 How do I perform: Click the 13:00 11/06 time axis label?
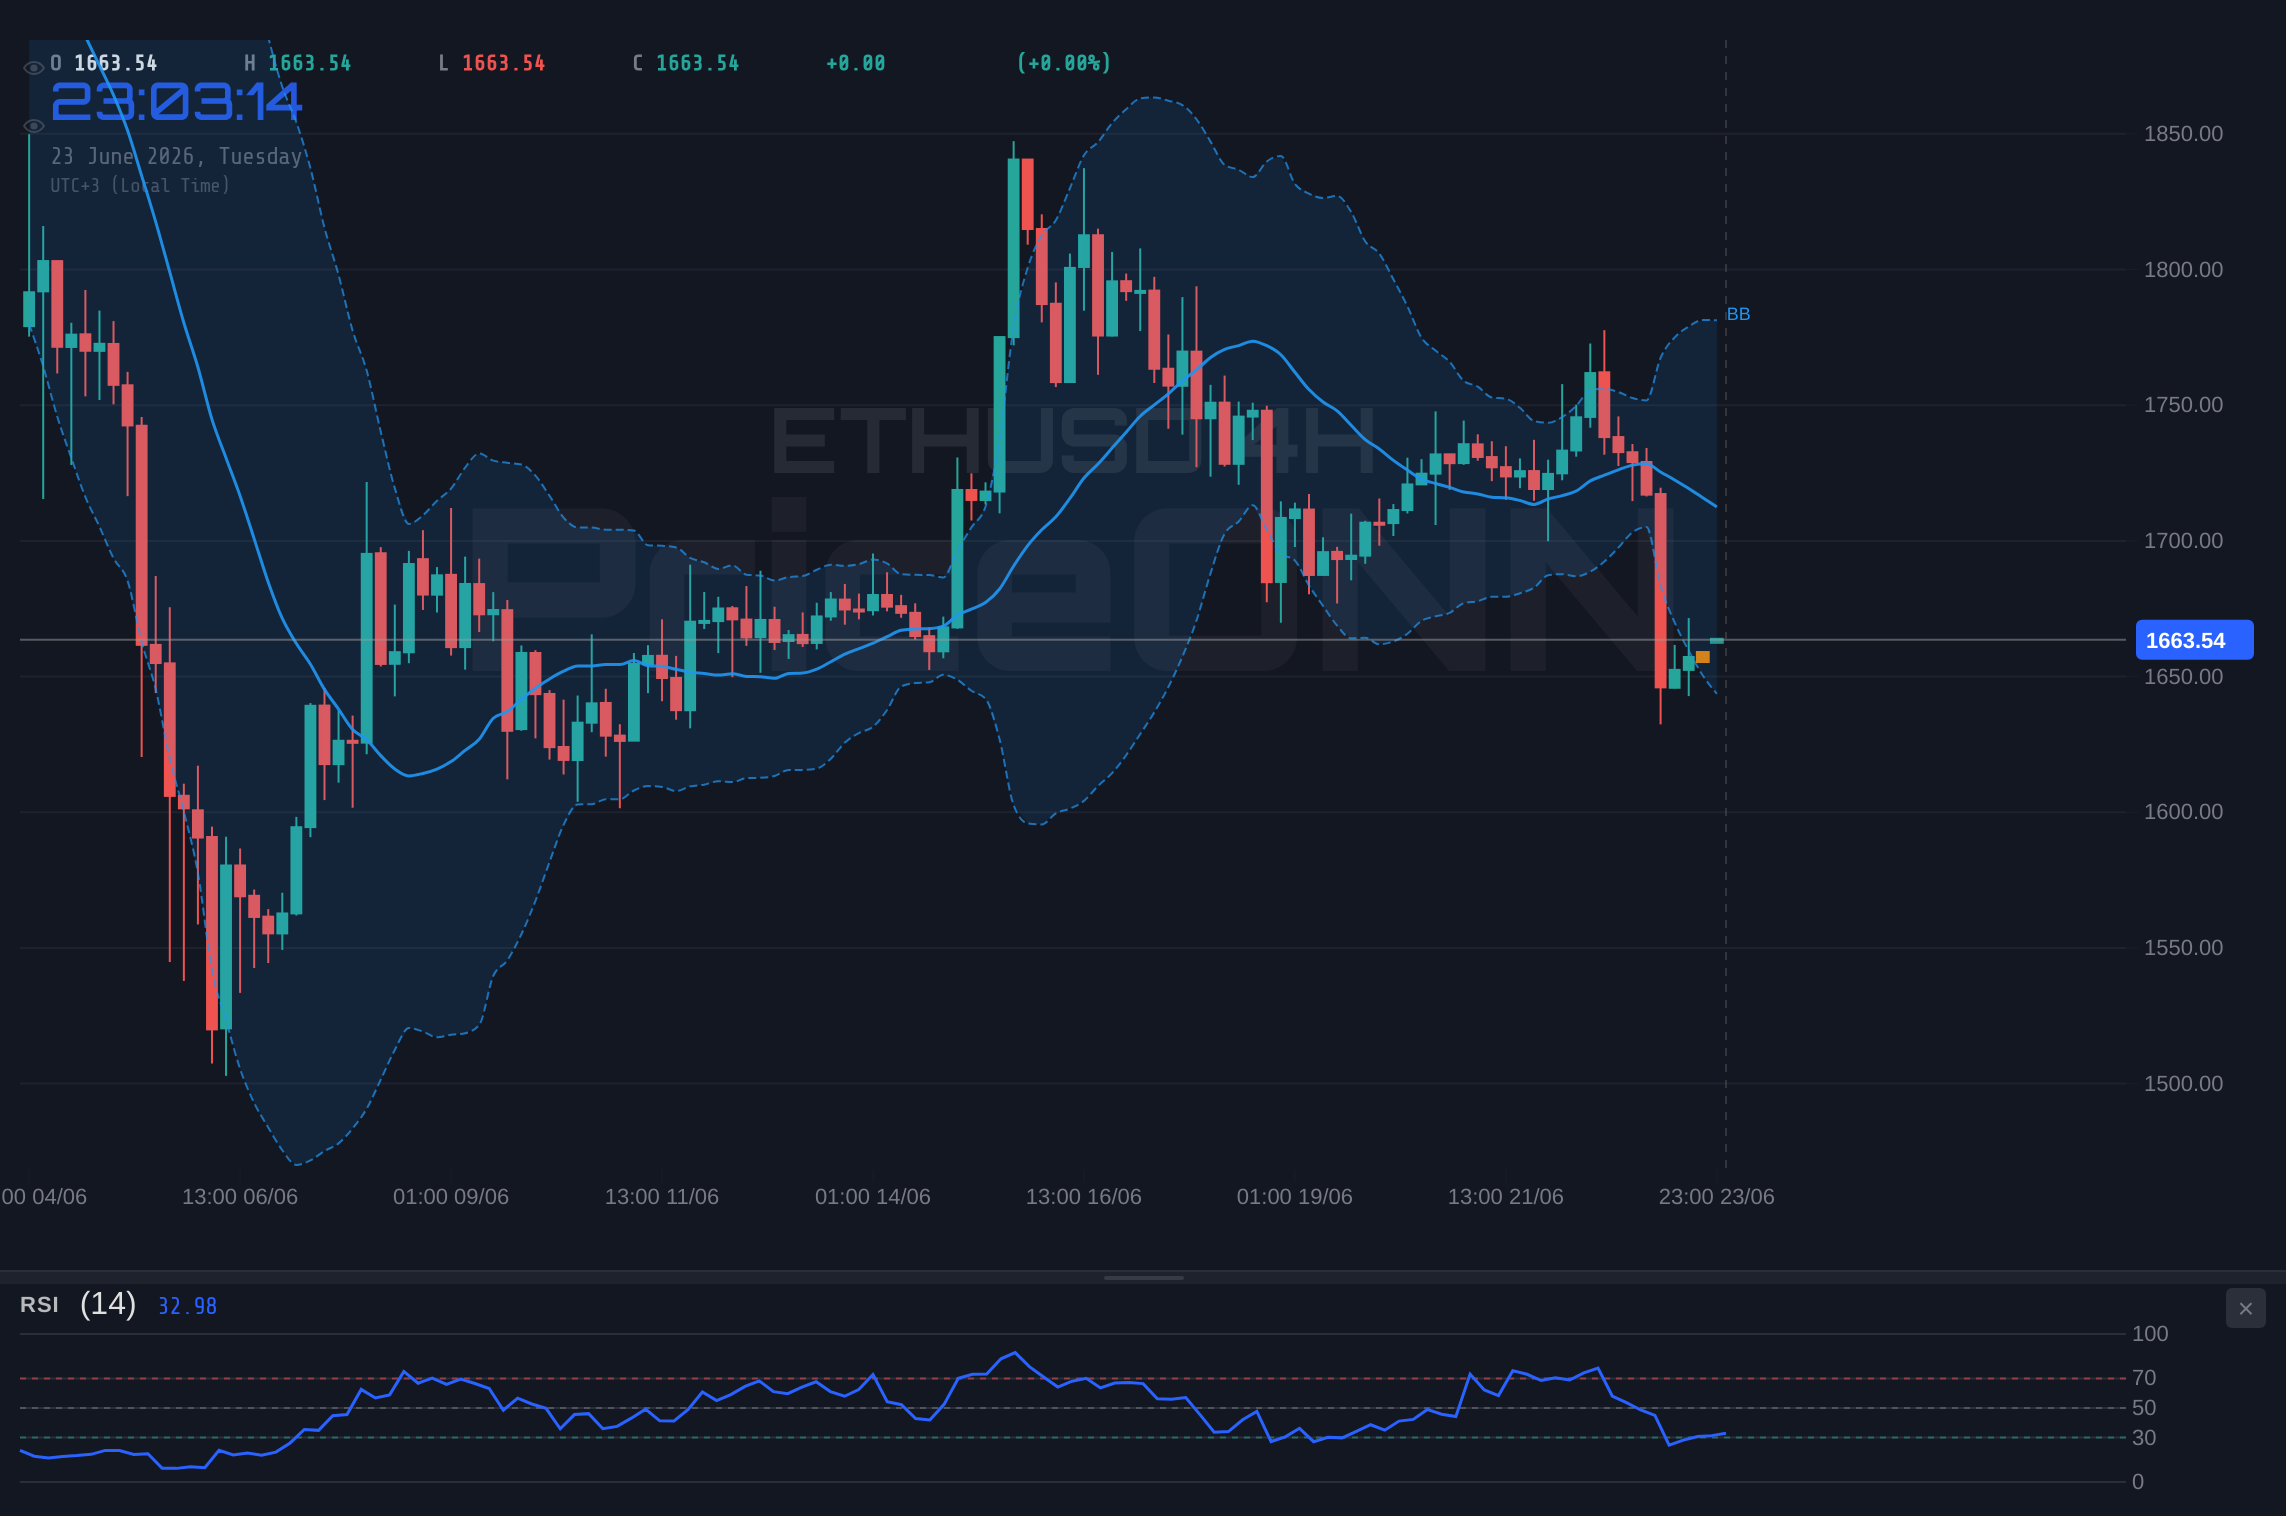662,1197
